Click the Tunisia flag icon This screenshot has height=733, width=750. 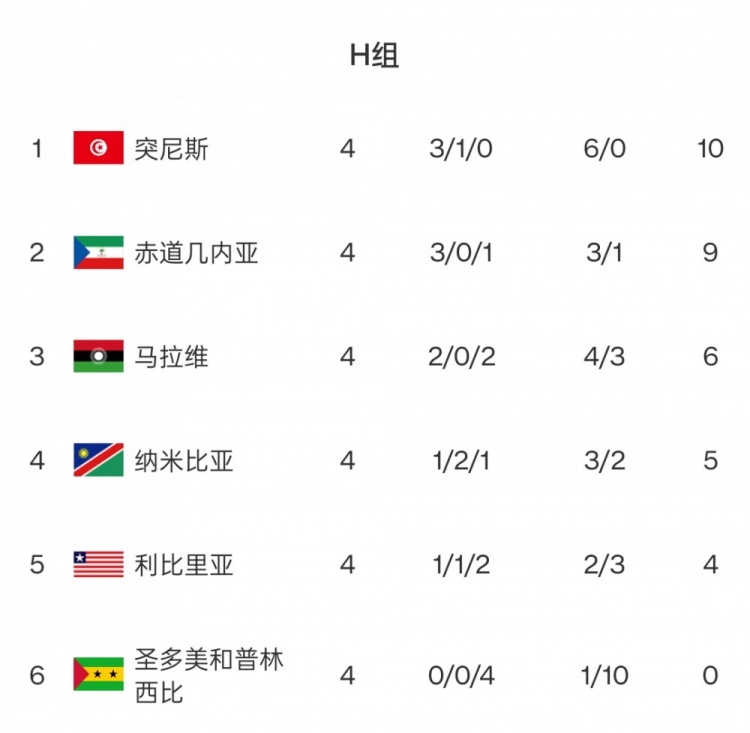click(98, 148)
